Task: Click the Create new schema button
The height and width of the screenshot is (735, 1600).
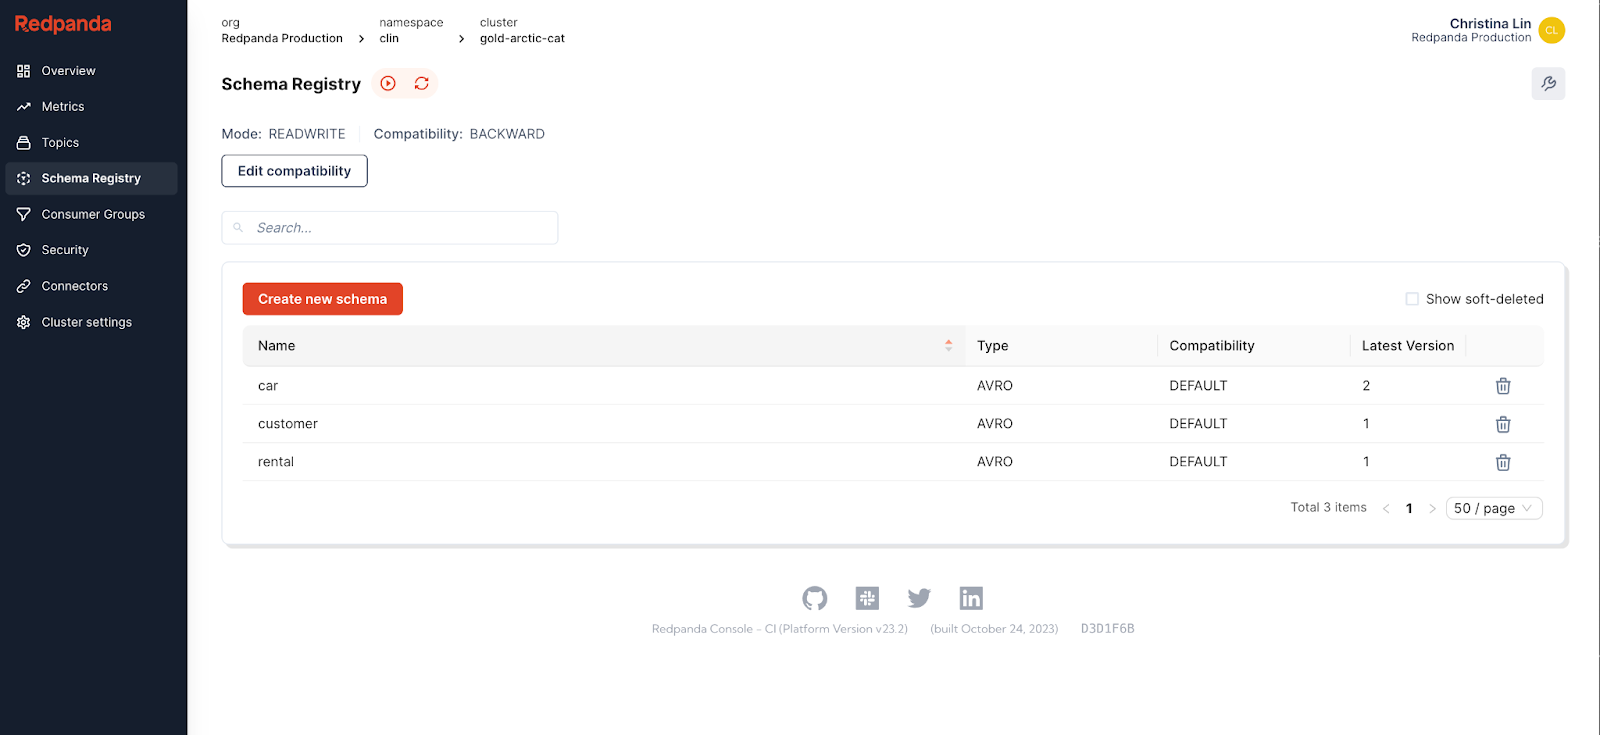Action: (322, 299)
